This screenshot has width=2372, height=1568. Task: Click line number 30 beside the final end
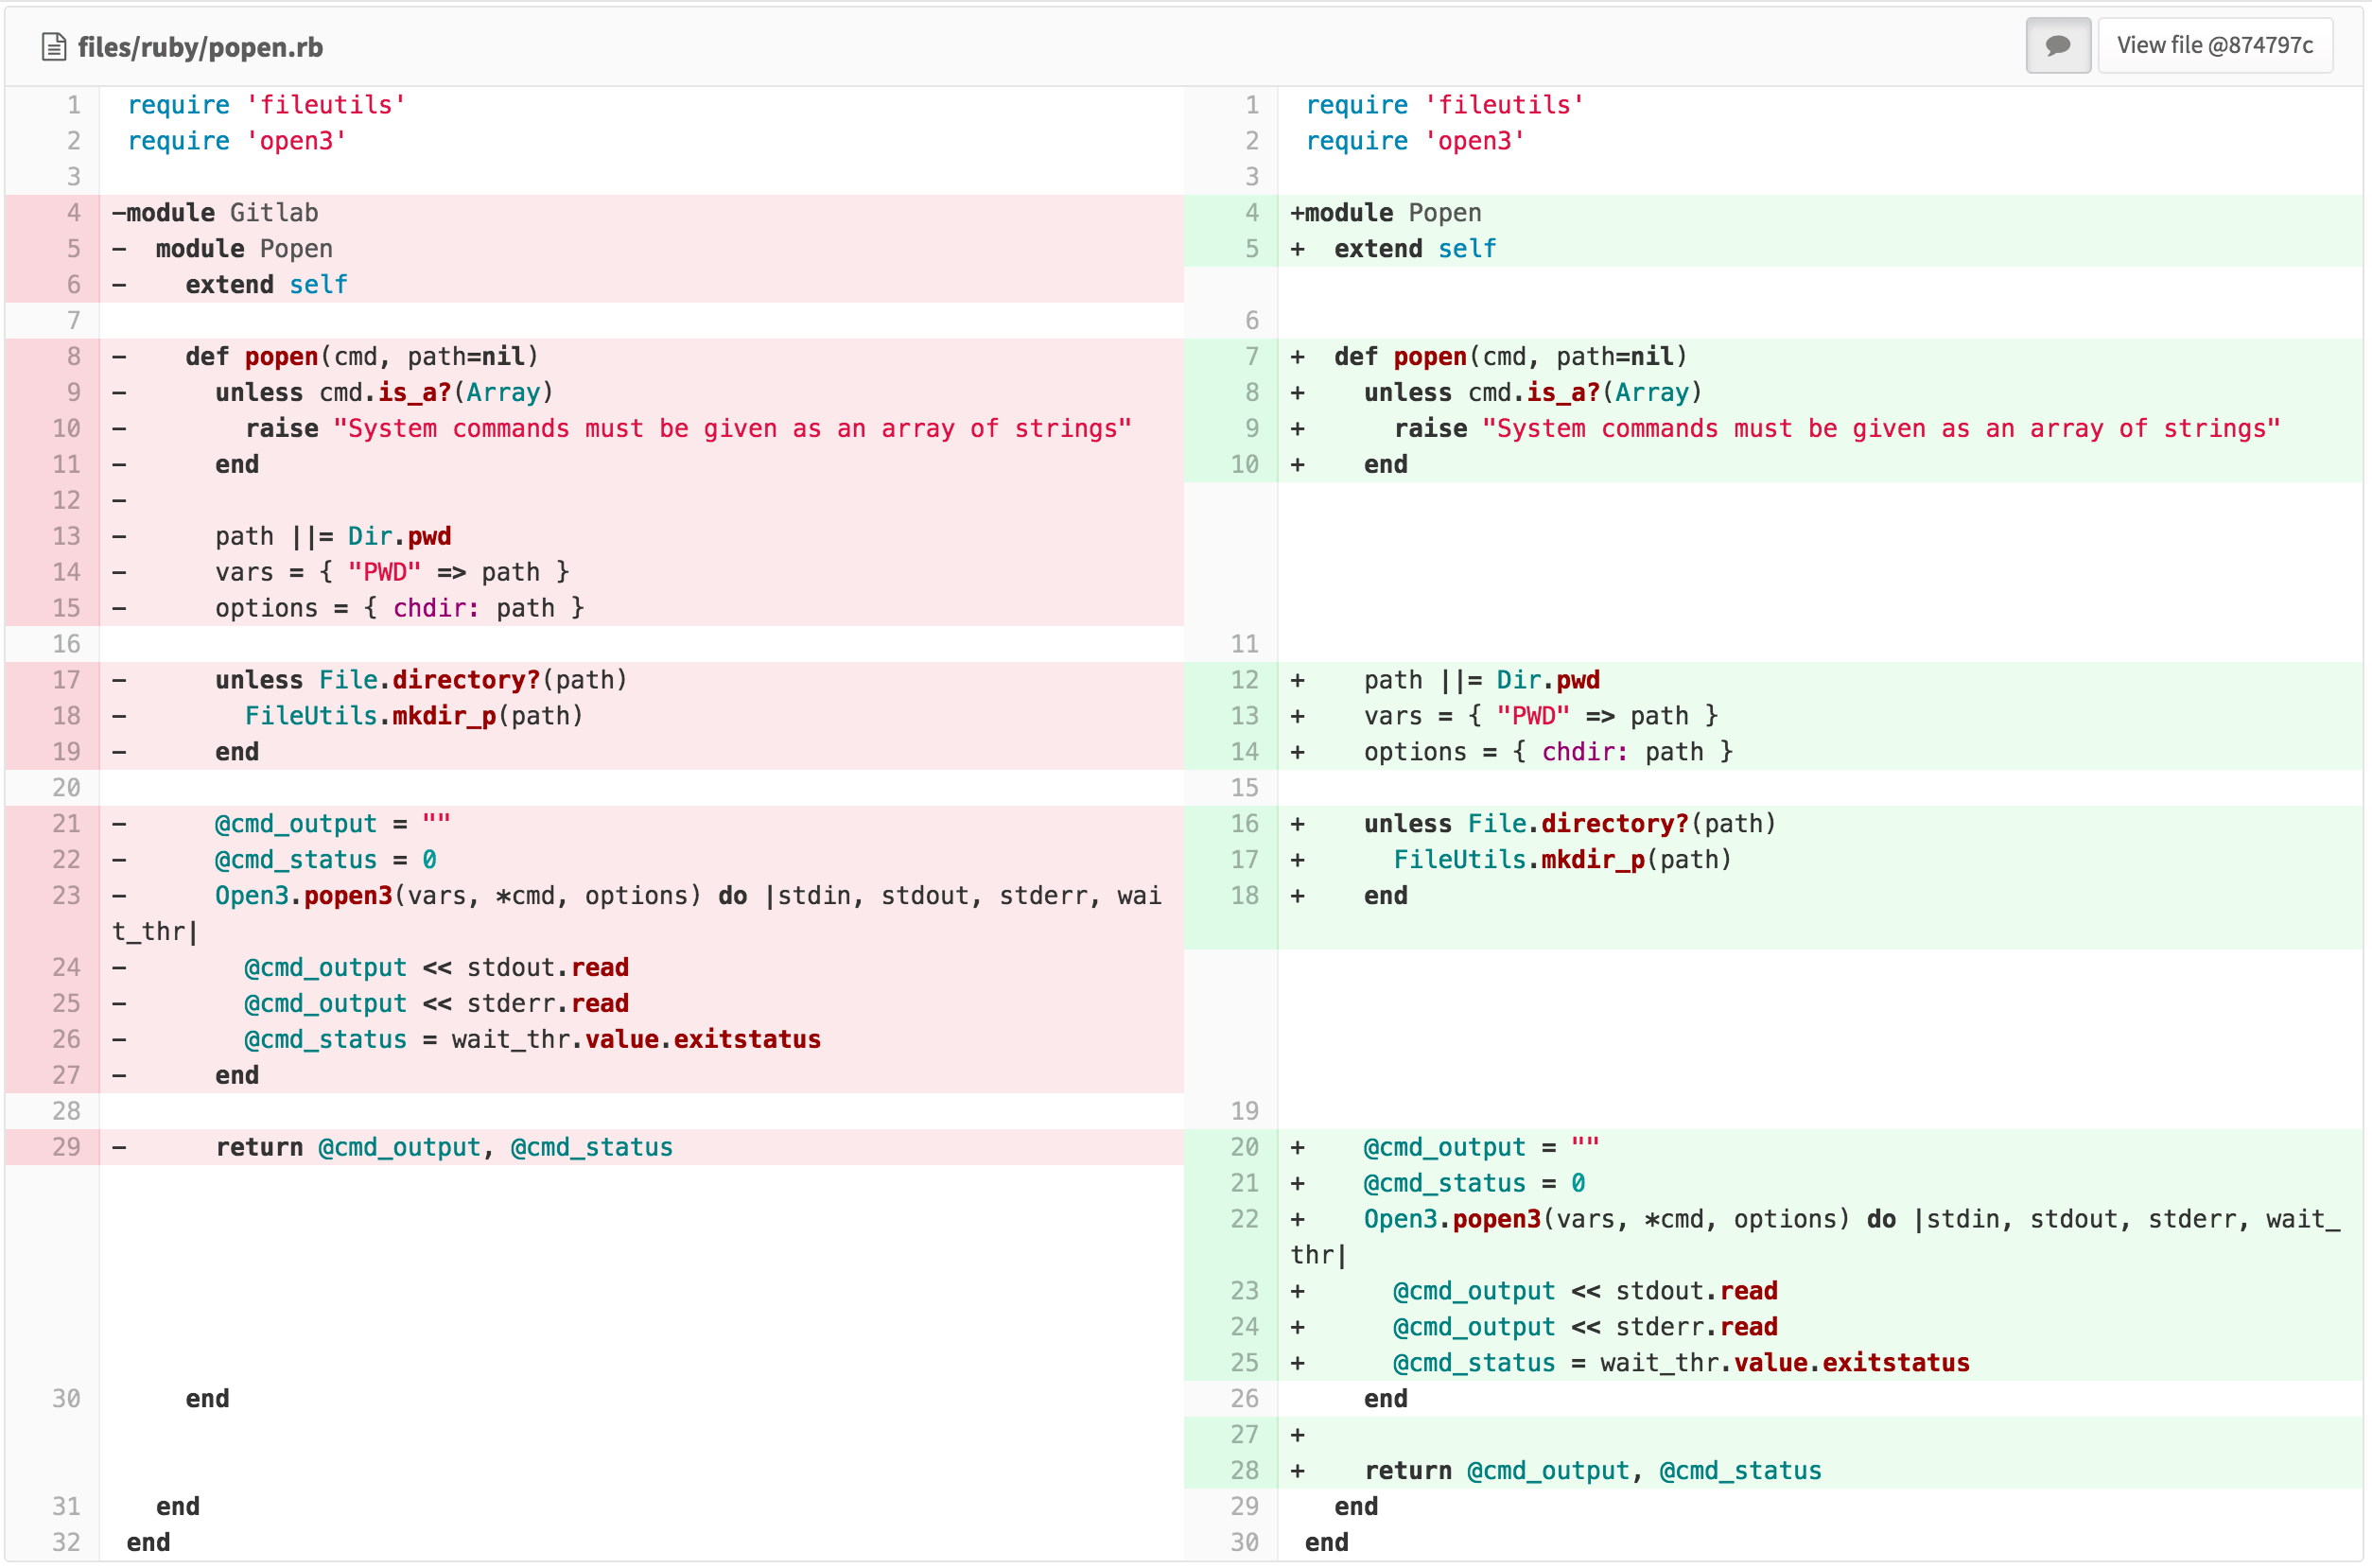point(1244,1542)
